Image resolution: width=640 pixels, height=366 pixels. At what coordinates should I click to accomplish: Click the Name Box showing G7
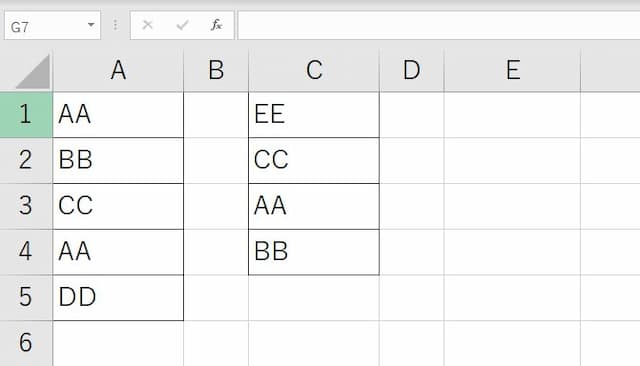[x=52, y=25]
